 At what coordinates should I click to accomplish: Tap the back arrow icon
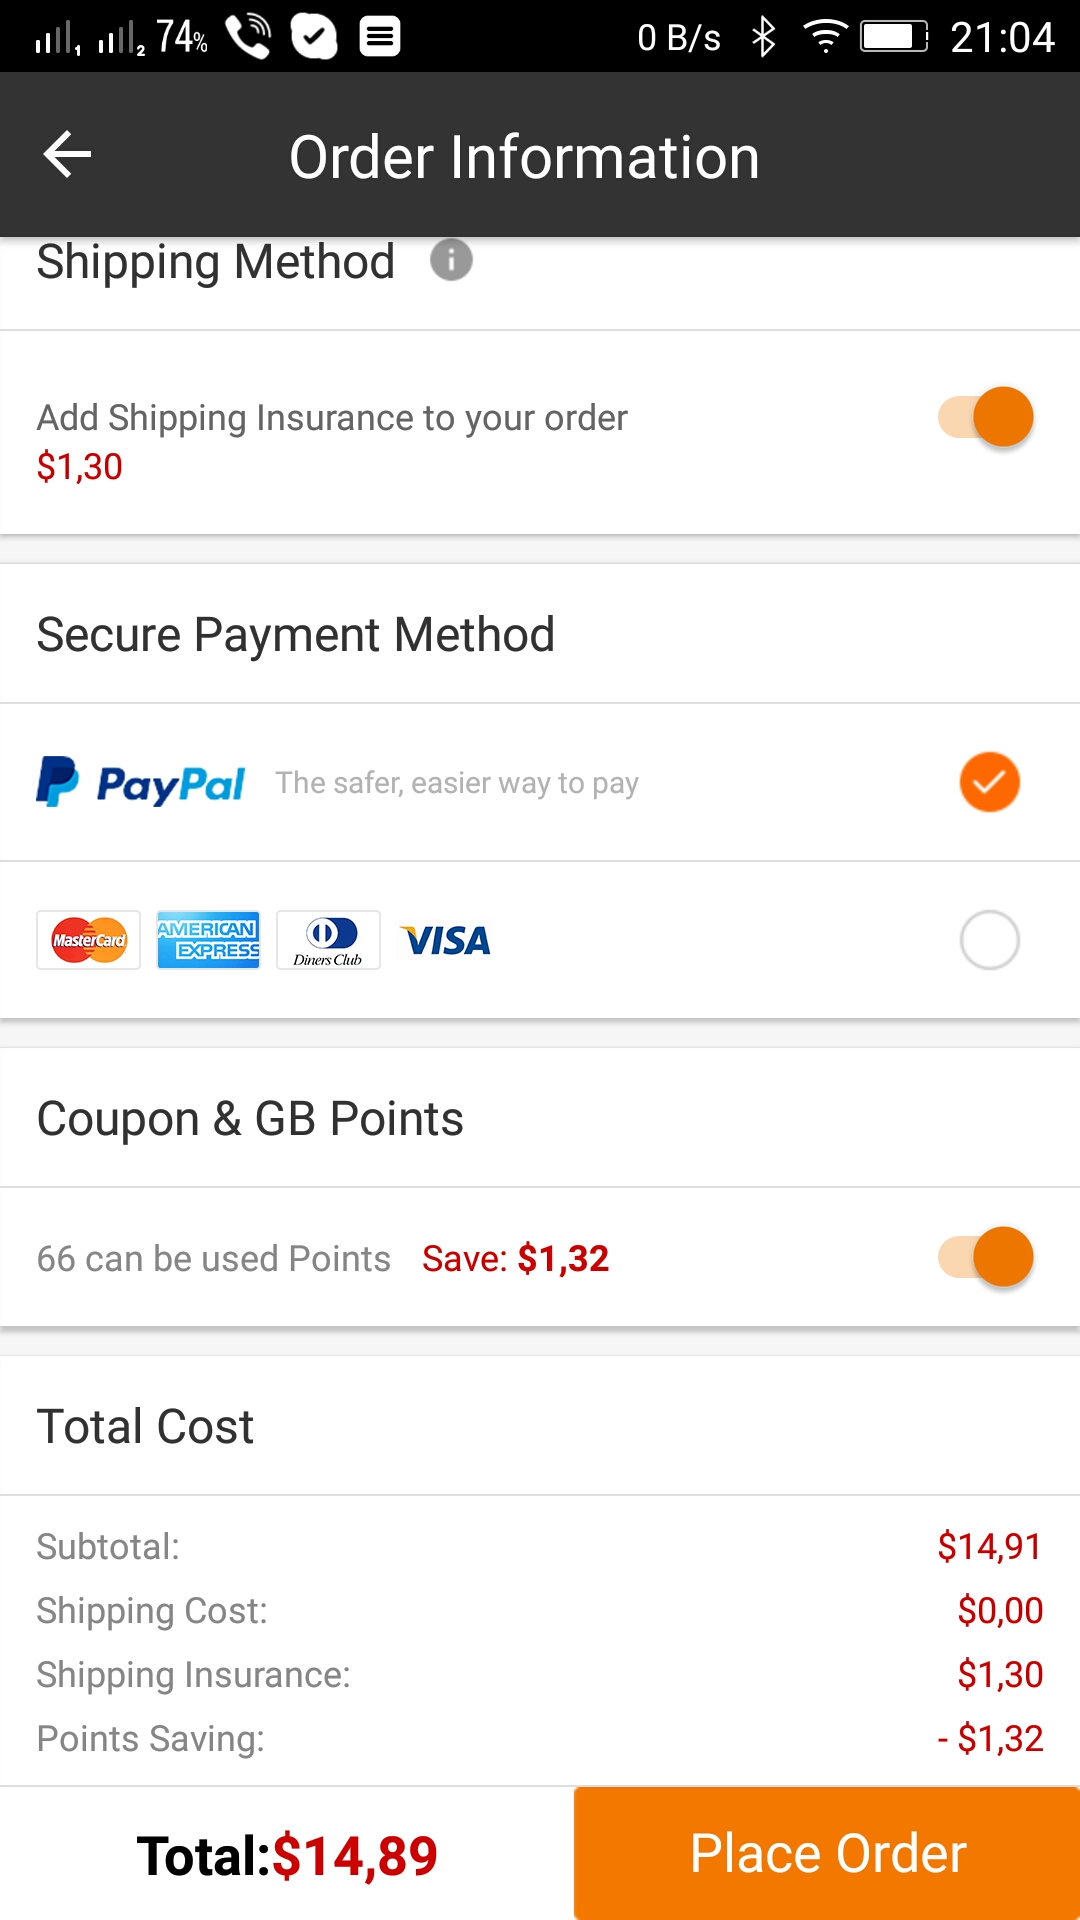[x=68, y=155]
